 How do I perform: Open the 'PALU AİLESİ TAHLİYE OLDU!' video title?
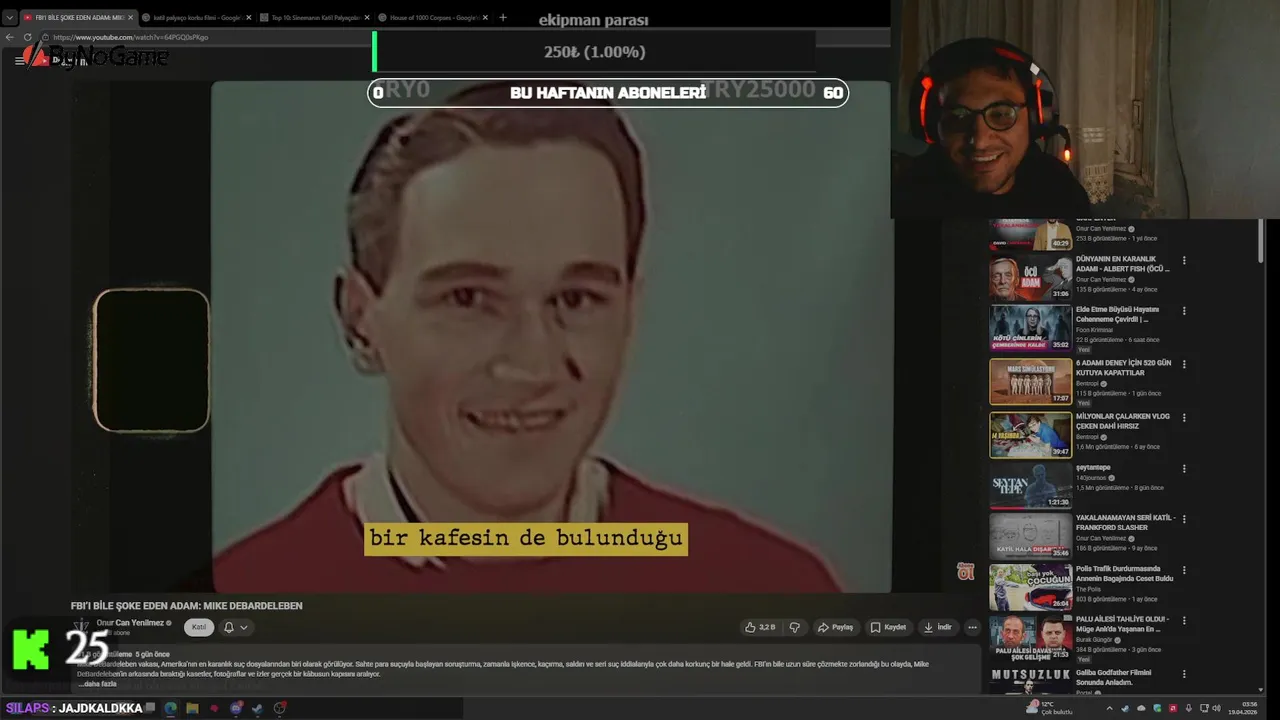click(x=1122, y=624)
